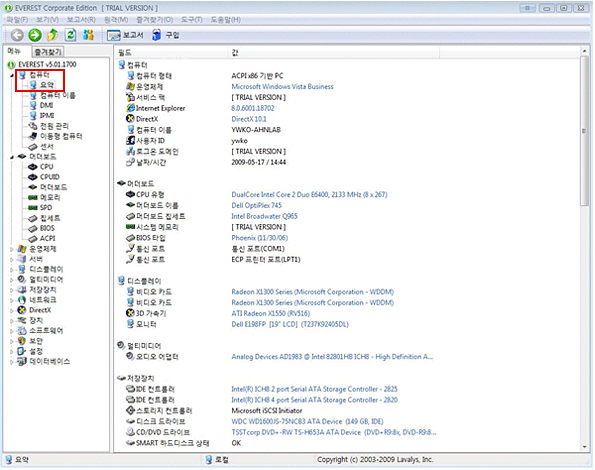Refresh the page with Refresh icon
Image resolution: width=595 pixels, height=470 pixels.
[x=71, y=35]
